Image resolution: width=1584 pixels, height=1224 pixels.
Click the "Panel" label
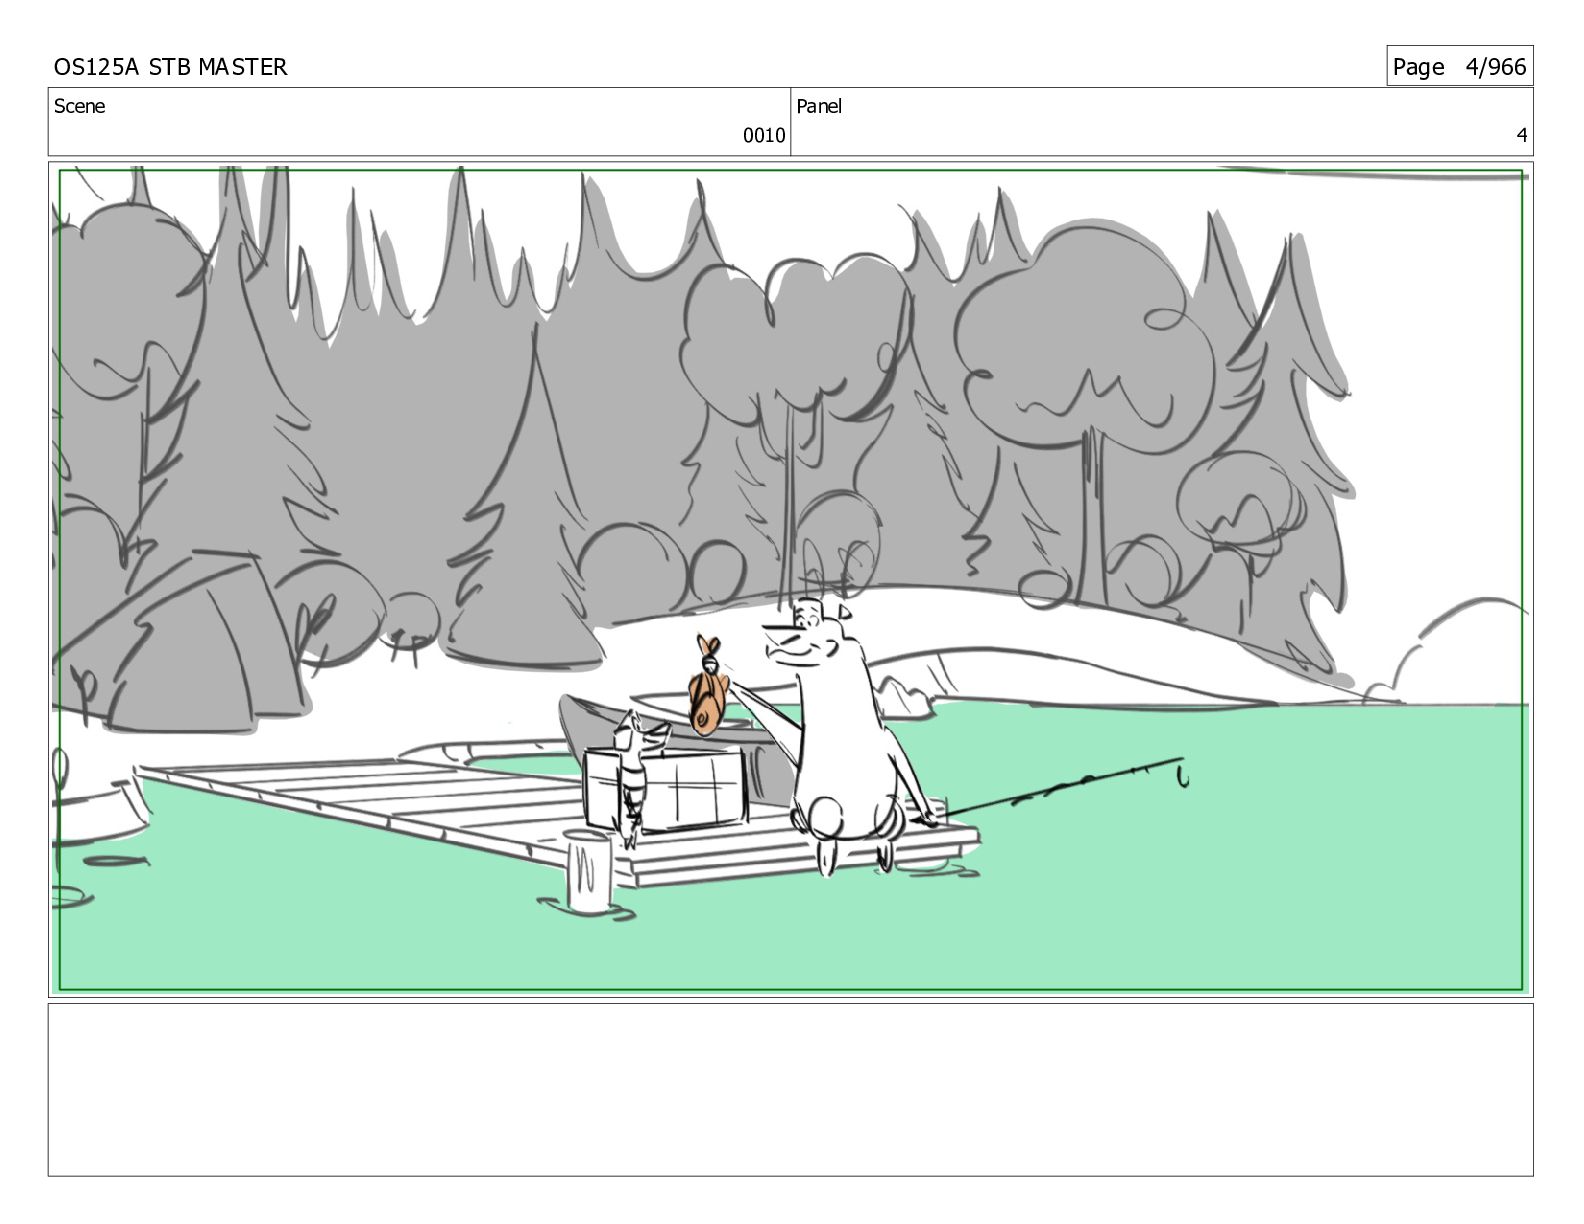pyautogui.click(x=819, y=106)
